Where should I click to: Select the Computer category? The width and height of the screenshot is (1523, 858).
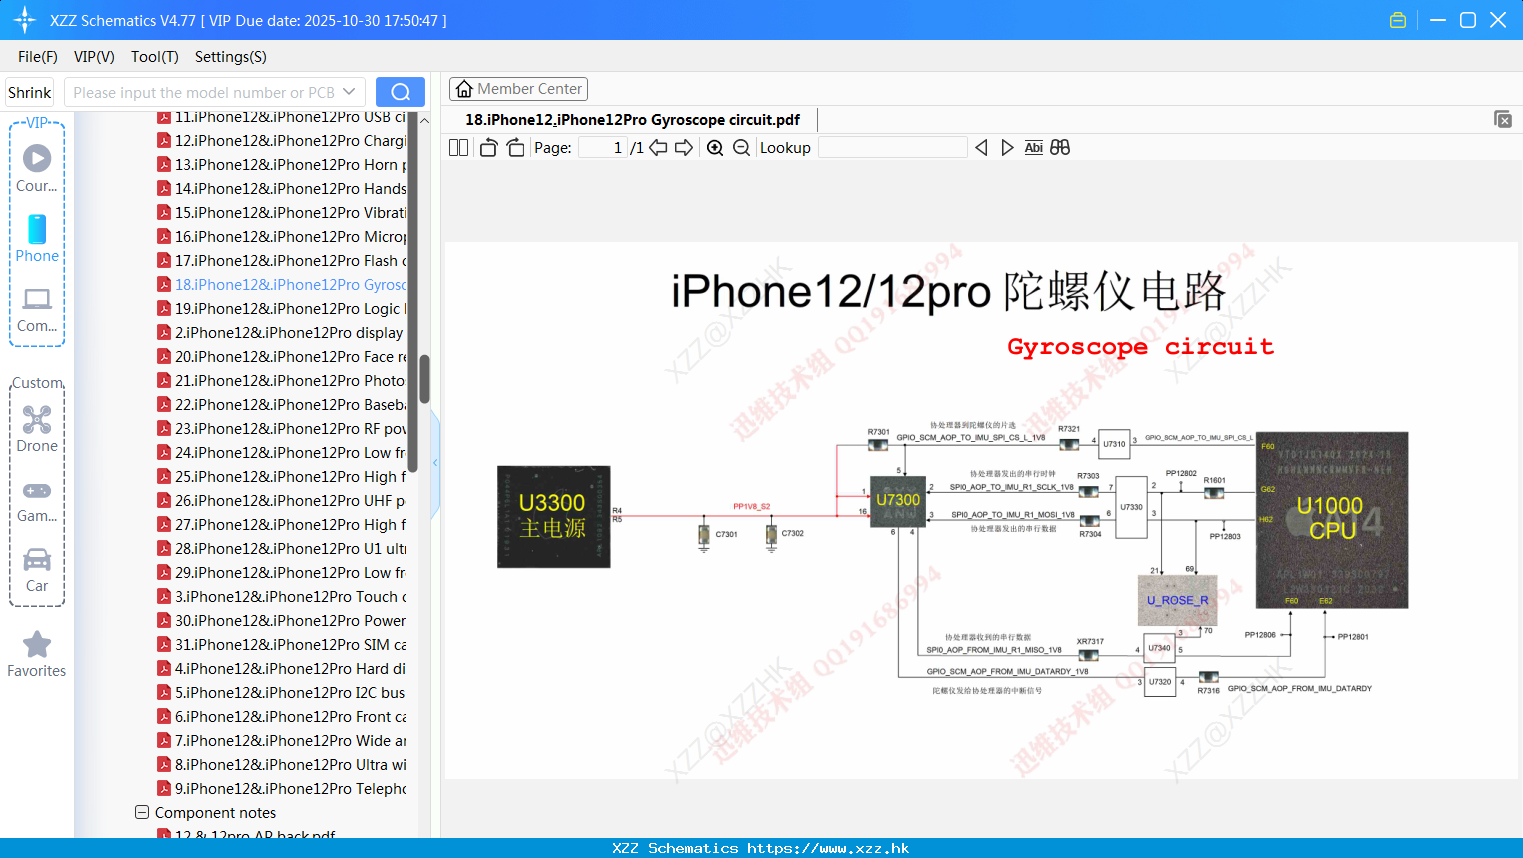37,309
